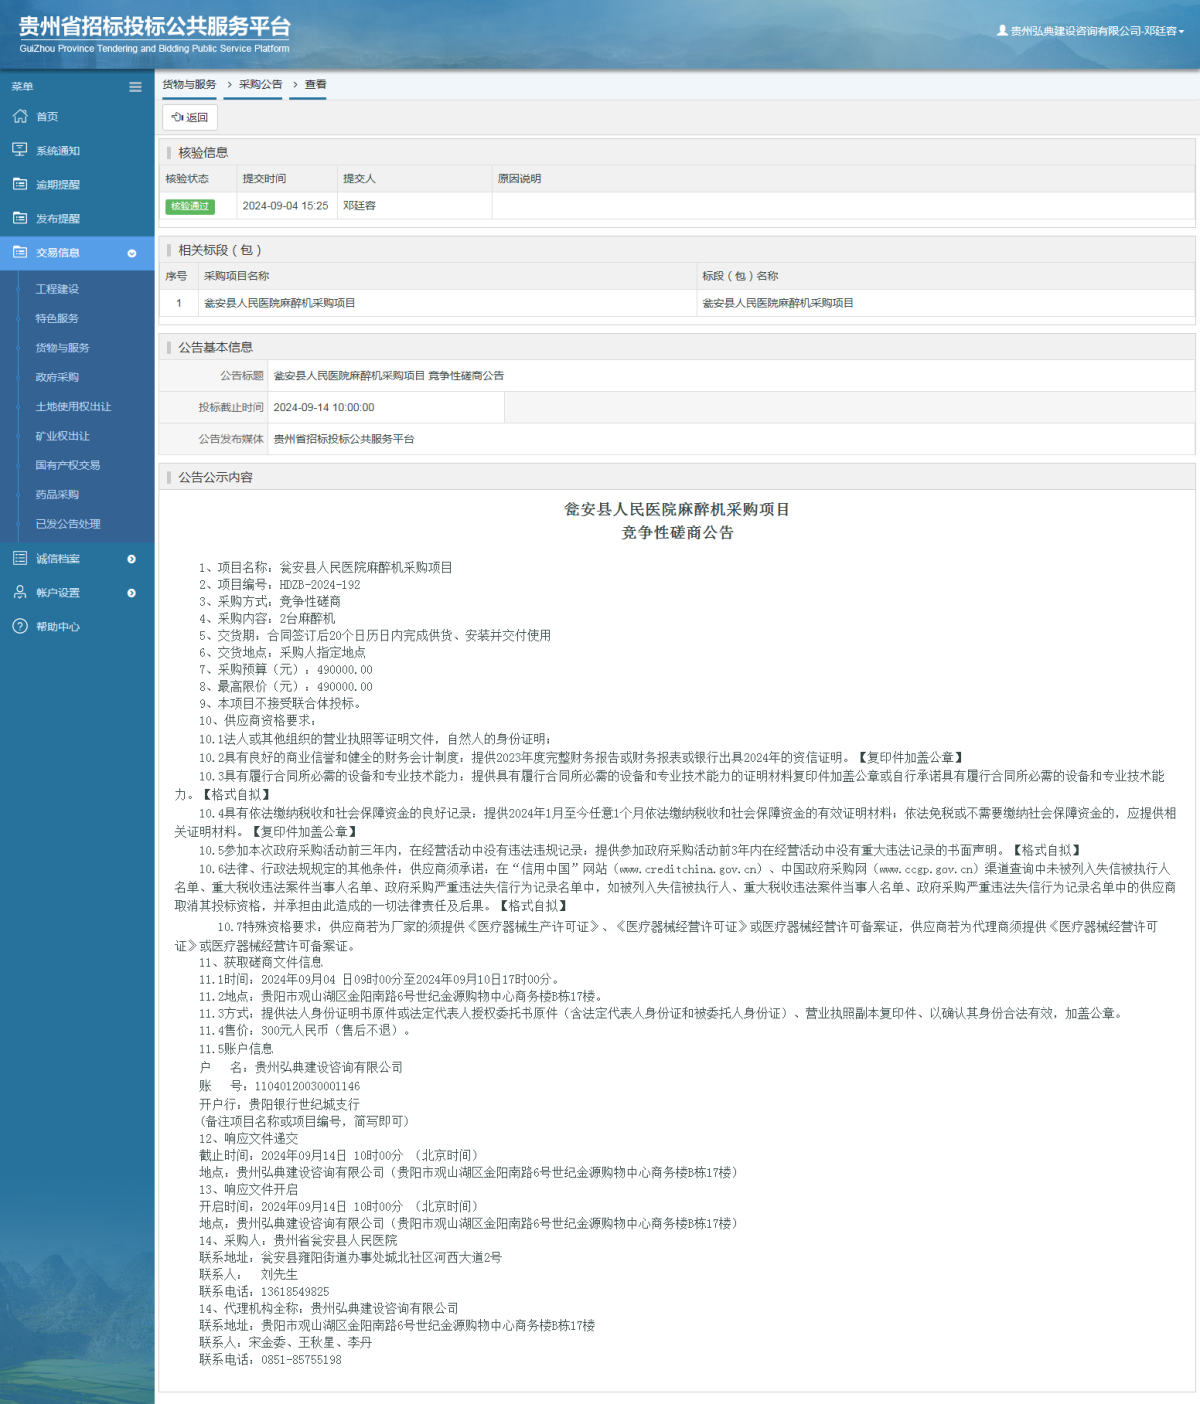This screenshot has height=1404, width=1200.
Task: Expand the 帐户设置 submenu arrow
Action: pos(132,593)
